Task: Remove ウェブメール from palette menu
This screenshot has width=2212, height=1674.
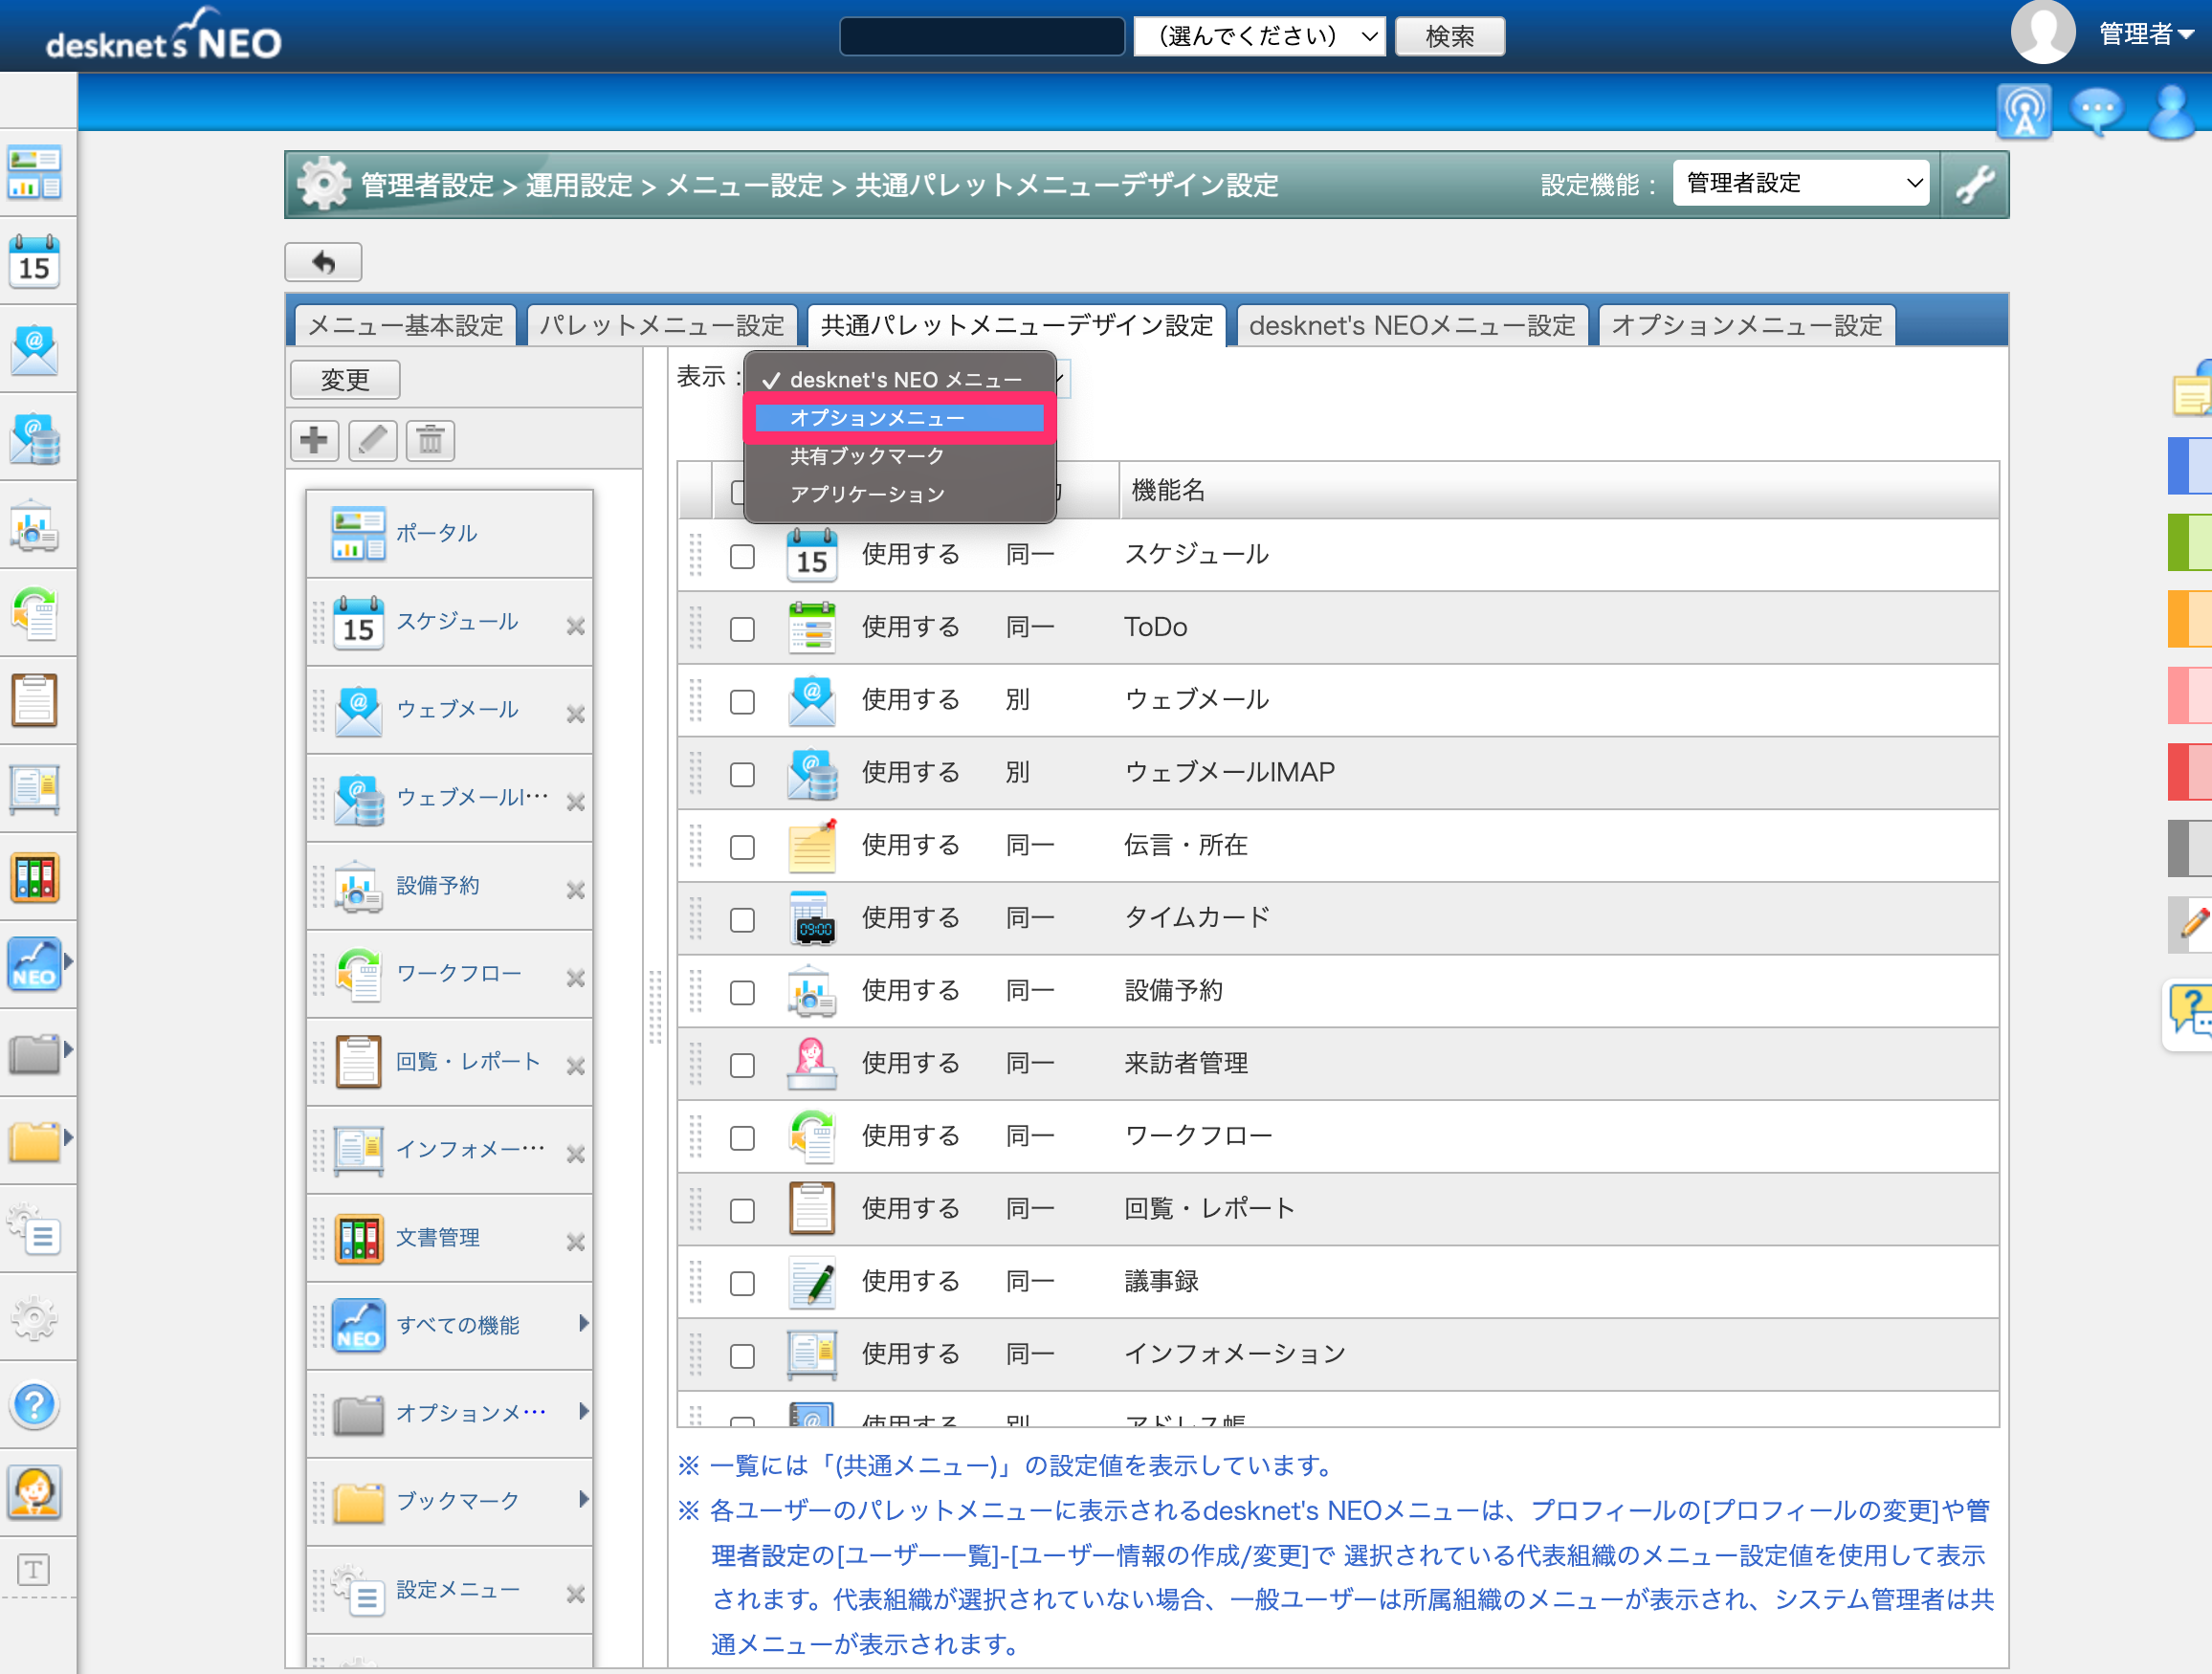Action: click(575, 714)
